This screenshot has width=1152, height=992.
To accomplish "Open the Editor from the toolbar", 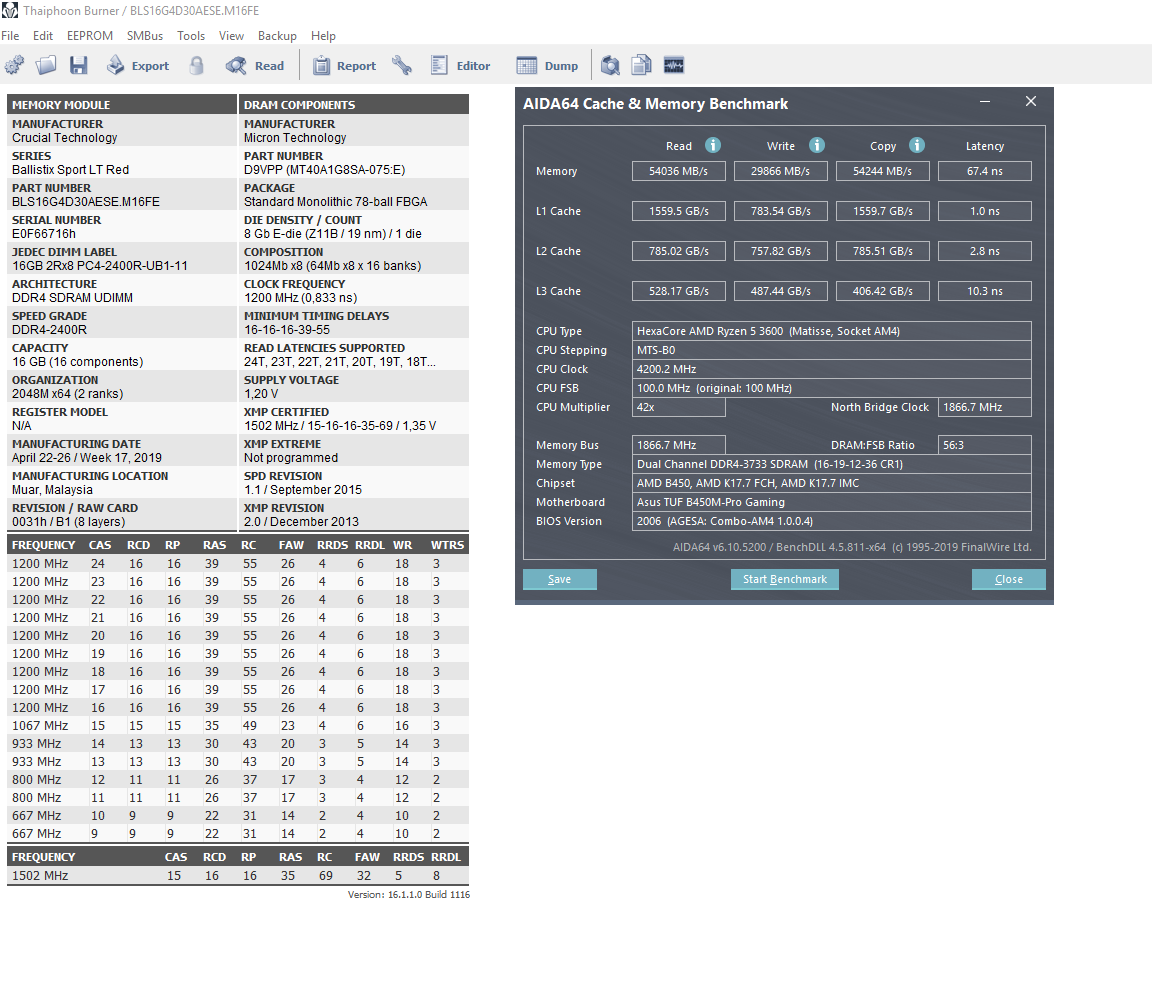I will pos(461,65).
